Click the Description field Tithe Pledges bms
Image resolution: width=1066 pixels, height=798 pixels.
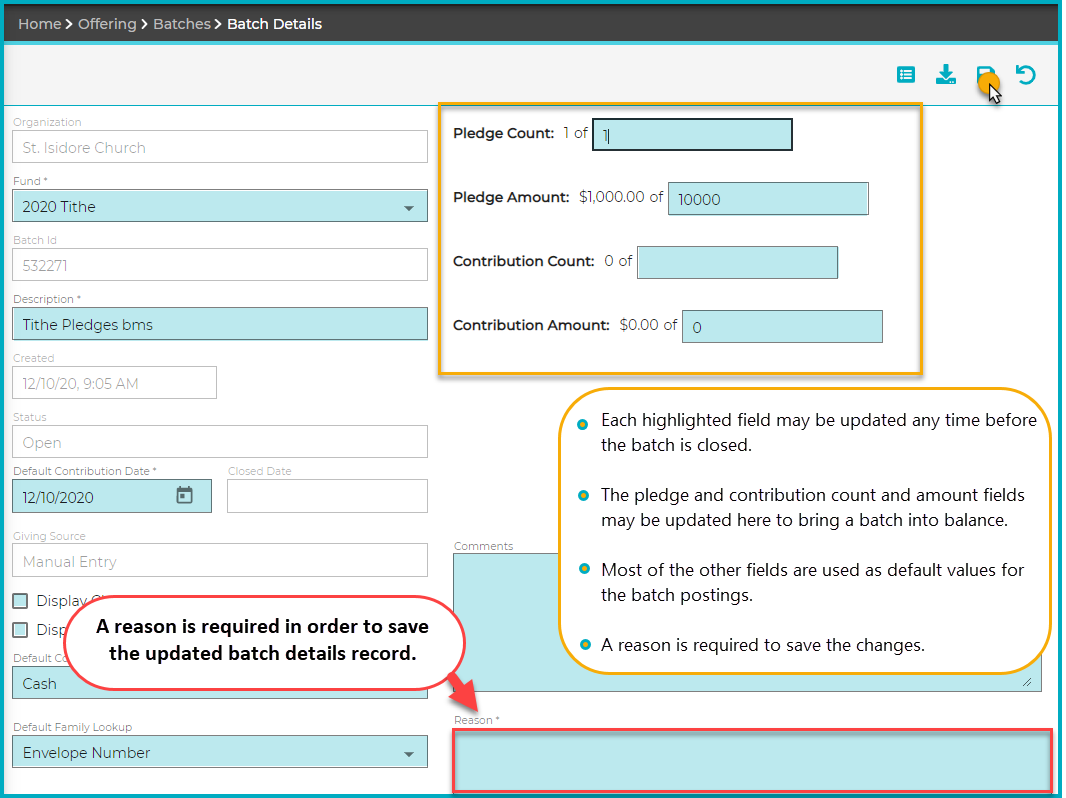[x=220, y=324]
